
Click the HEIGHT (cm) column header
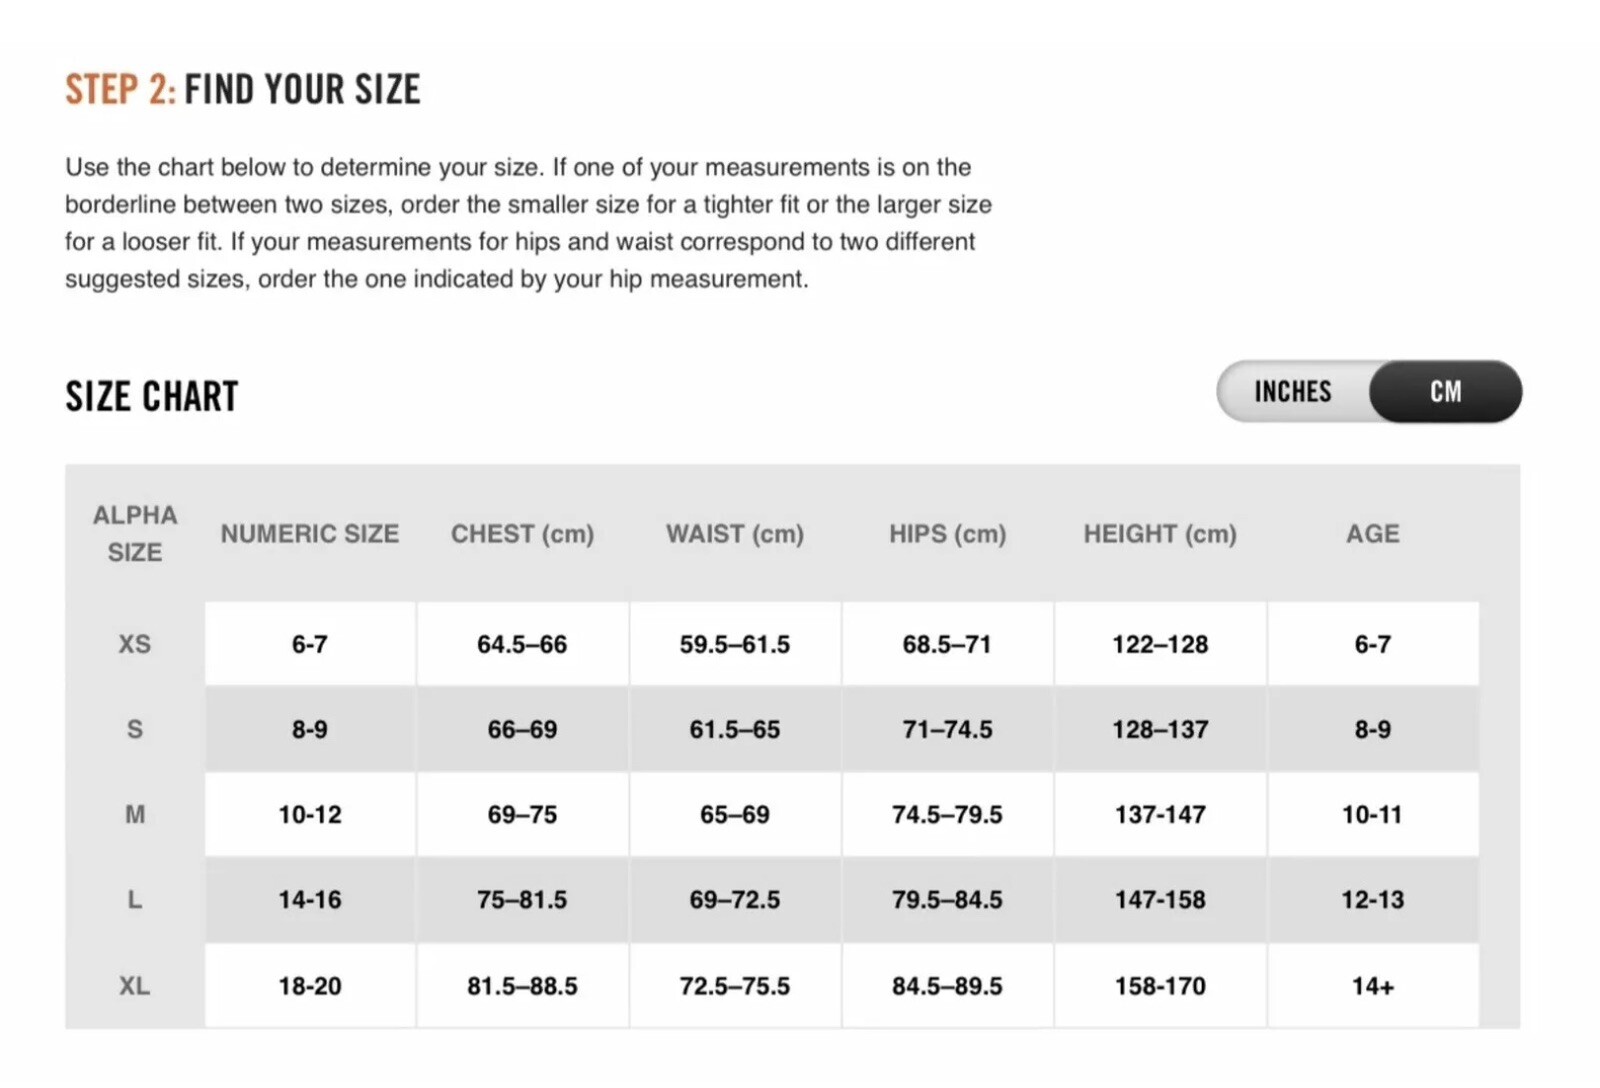(1160, 534)
